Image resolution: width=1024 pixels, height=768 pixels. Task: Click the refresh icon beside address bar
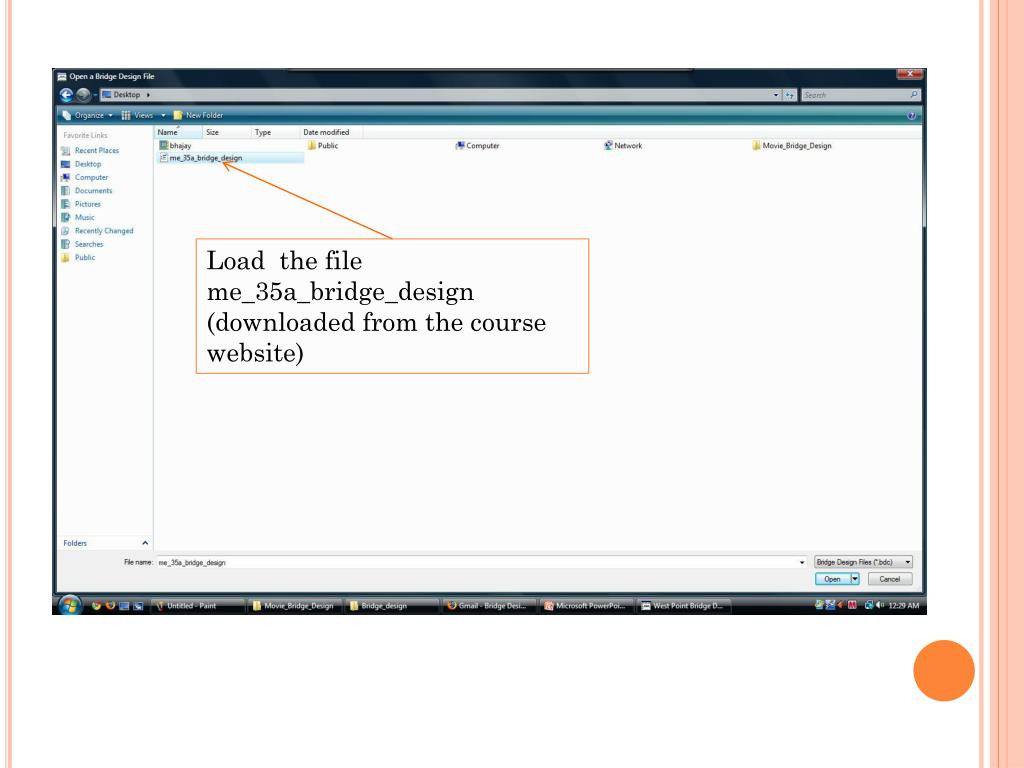tap(790, 95)
